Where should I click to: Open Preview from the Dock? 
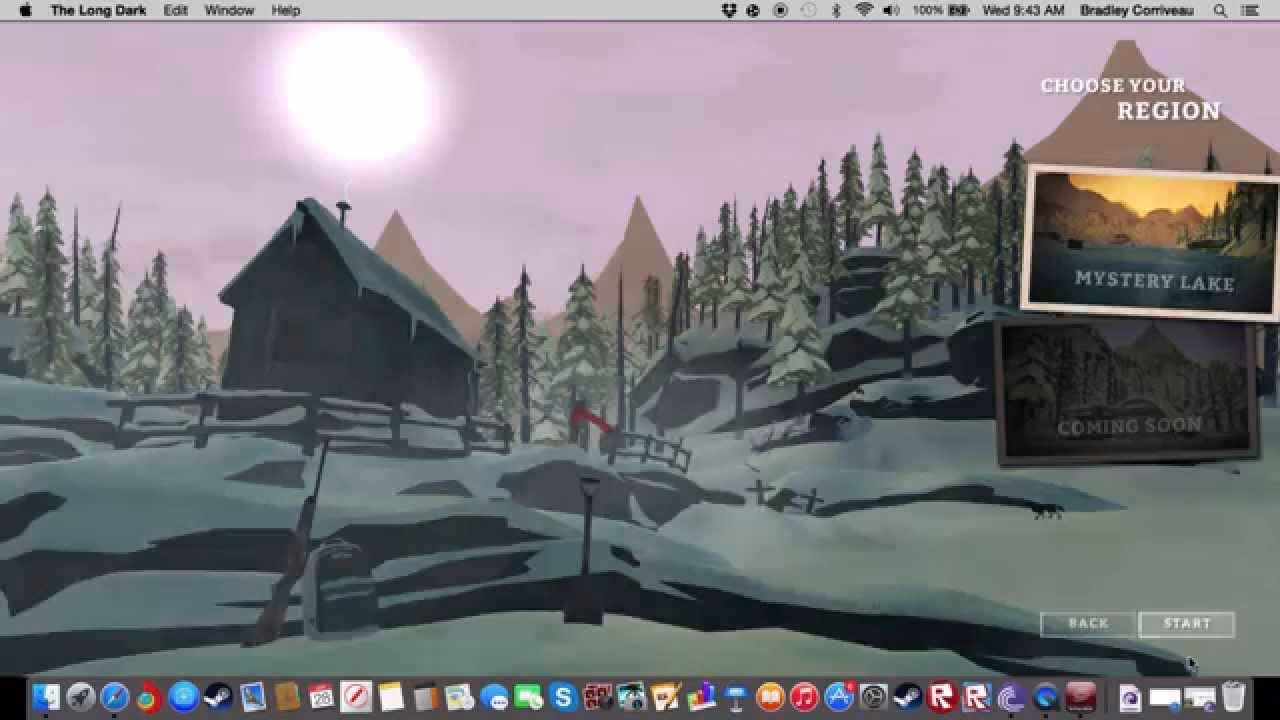point(253,696)
